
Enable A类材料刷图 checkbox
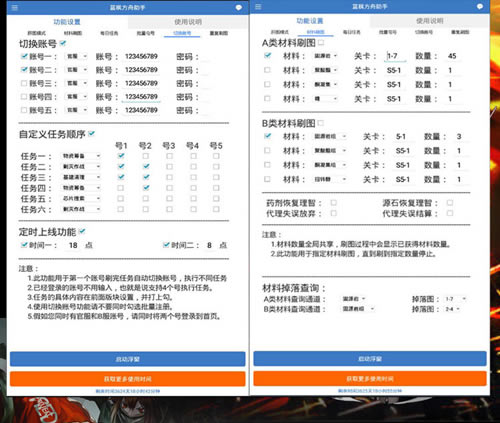tap(321, 42)
